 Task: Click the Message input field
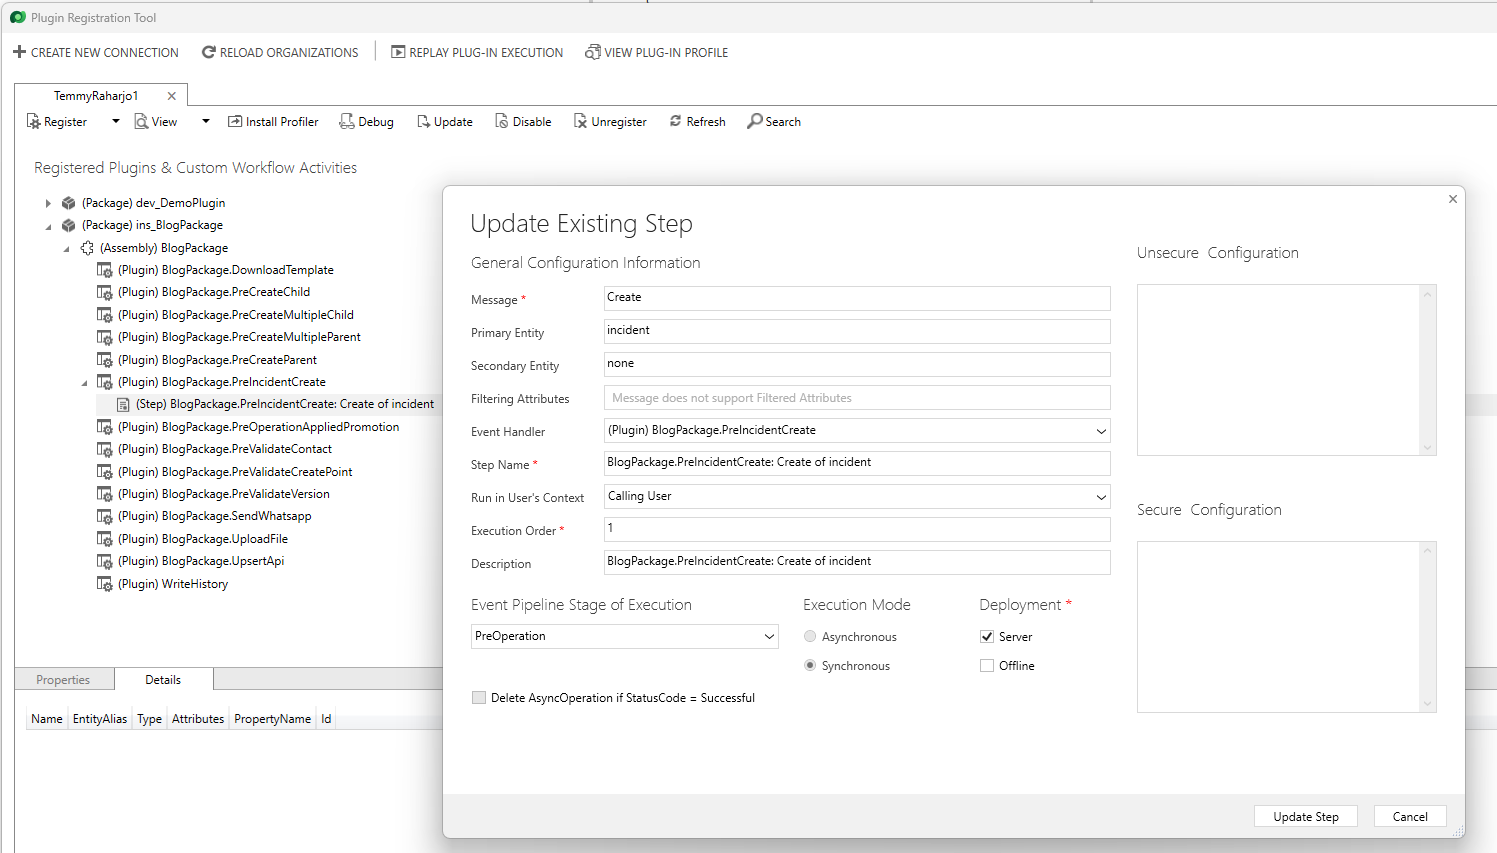(857, 298)
